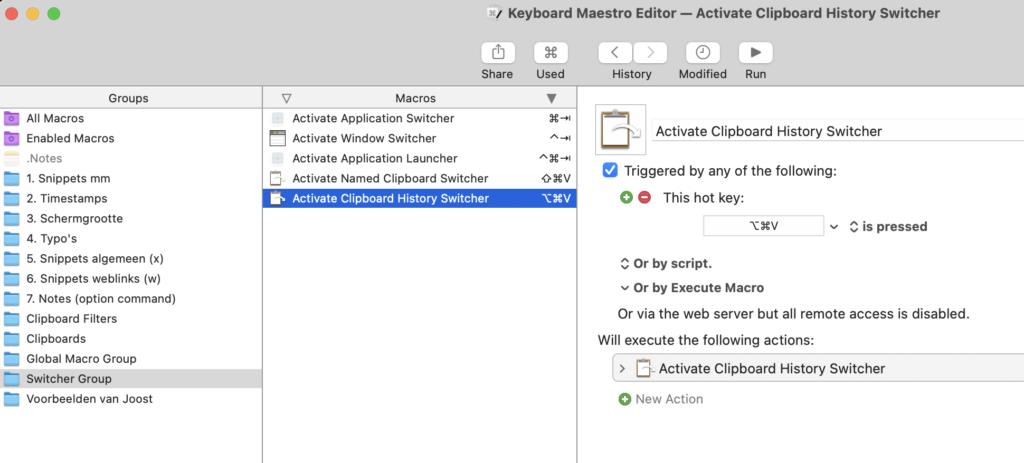
Task: Open the hot key options dropdown arrow
Action: [834, 227]
